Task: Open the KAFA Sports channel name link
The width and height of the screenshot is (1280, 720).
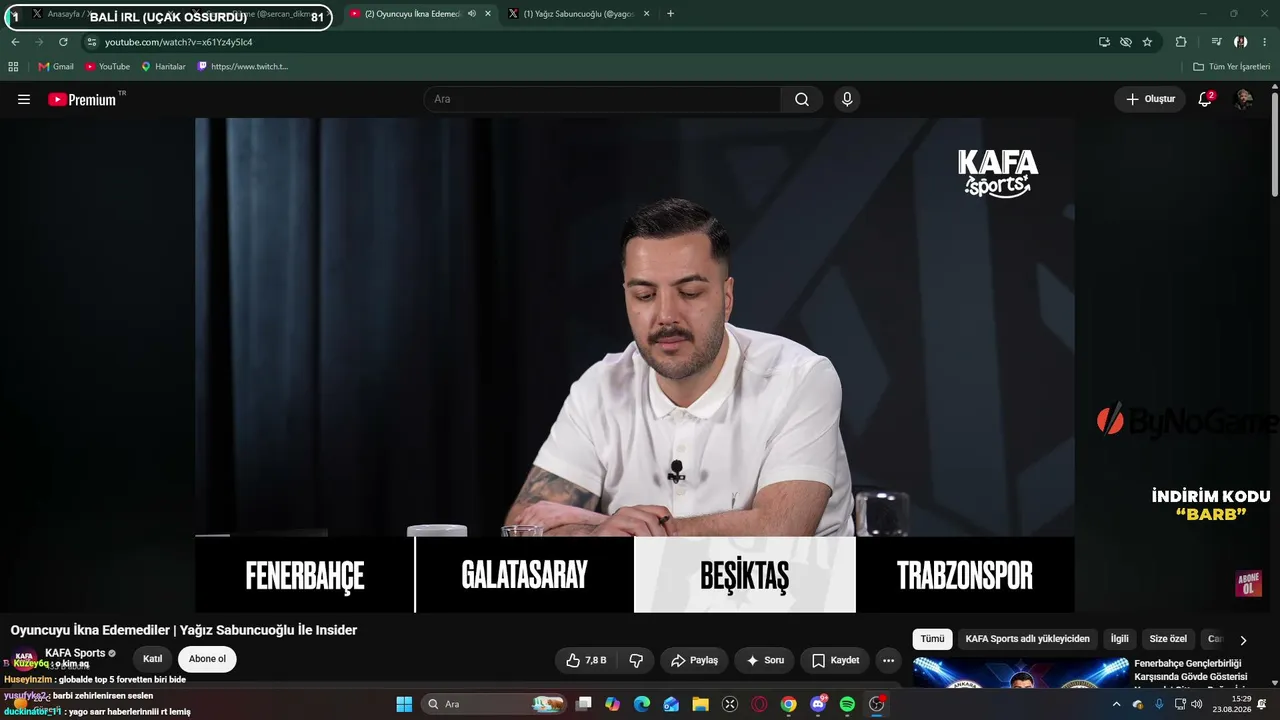Action: pos(75,653)
